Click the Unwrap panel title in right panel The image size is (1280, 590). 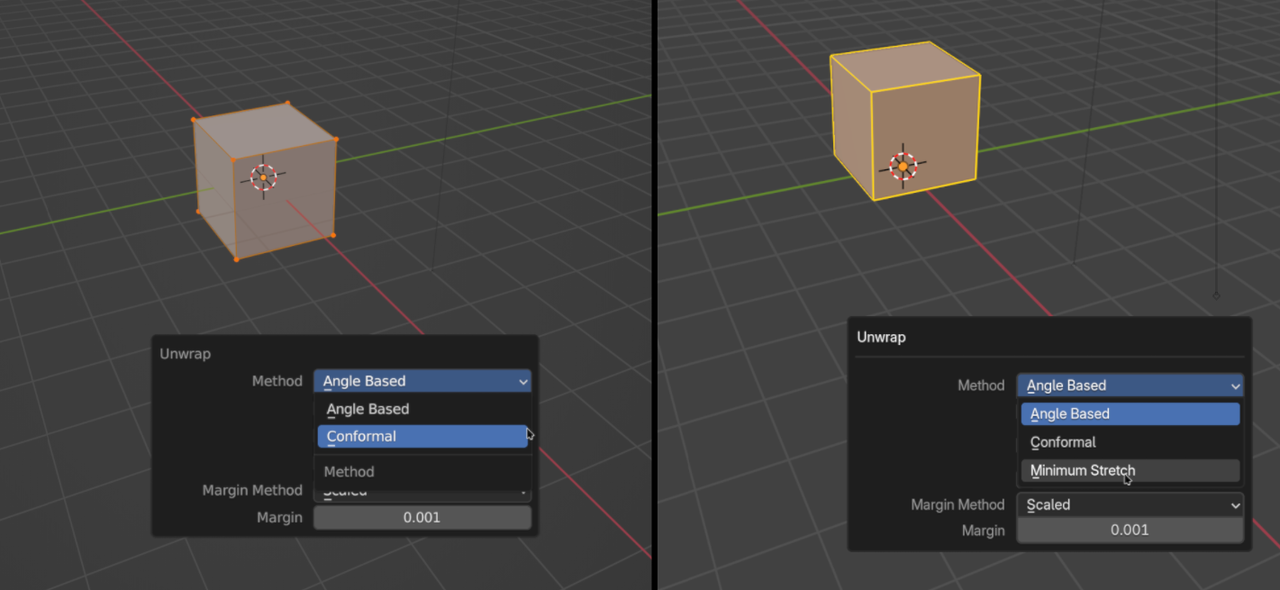(x=881, y=337)
